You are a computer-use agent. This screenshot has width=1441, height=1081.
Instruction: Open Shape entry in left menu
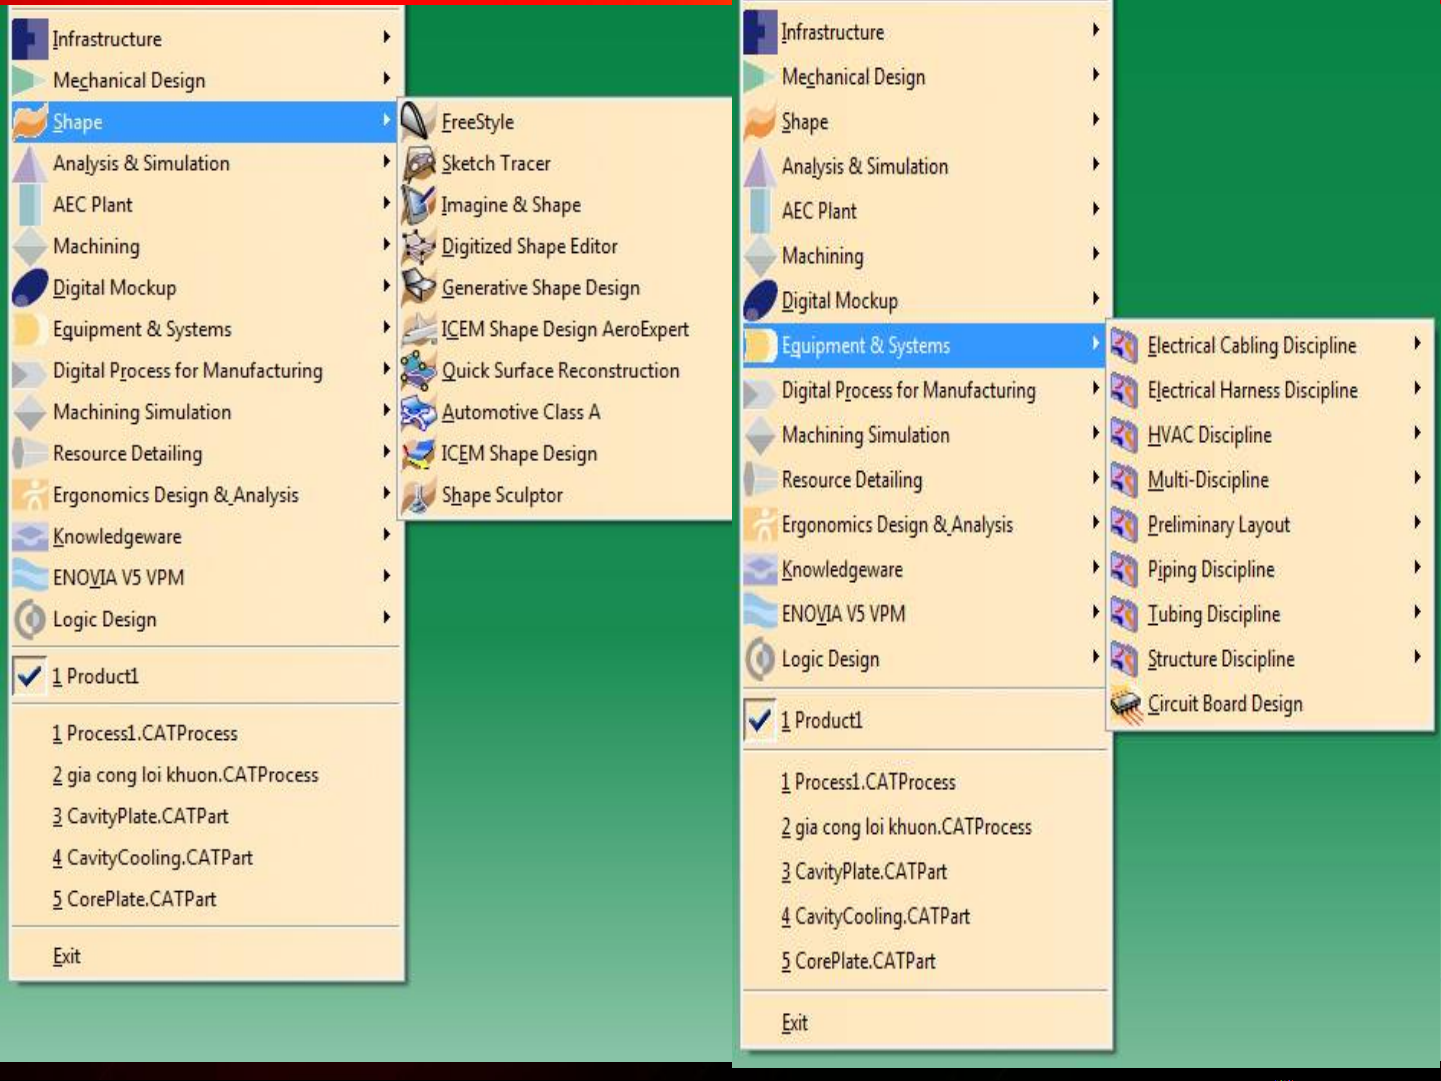(204, 121)
